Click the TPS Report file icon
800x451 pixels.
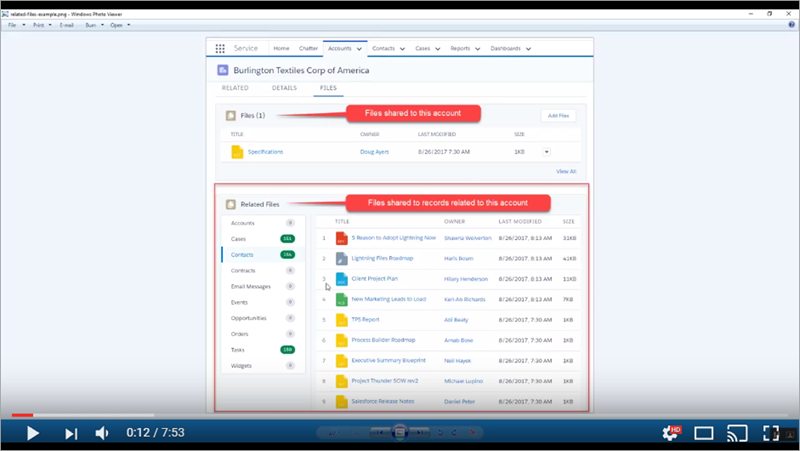[341, 320]
